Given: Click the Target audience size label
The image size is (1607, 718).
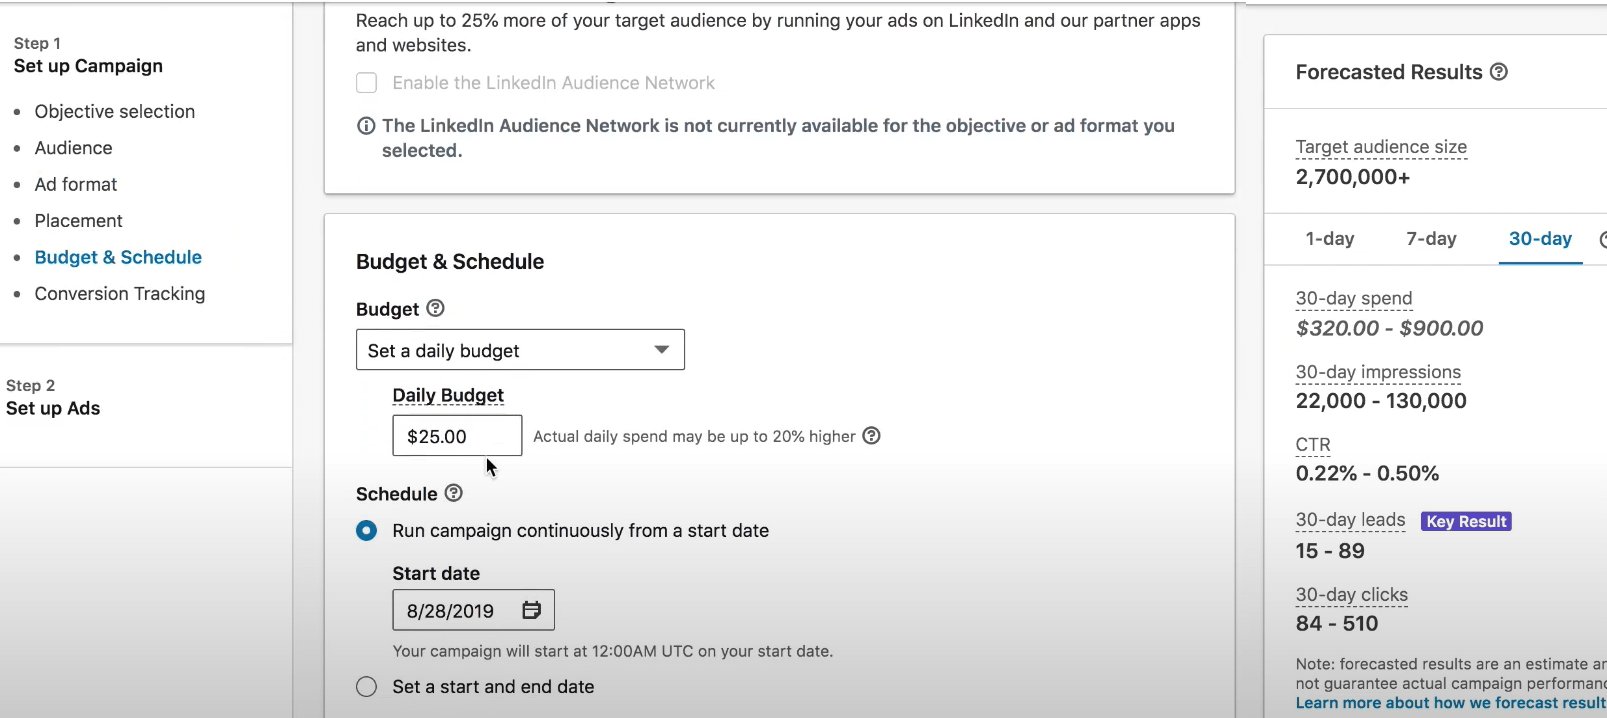Looking at the screenshot, I should (1381, 147).
